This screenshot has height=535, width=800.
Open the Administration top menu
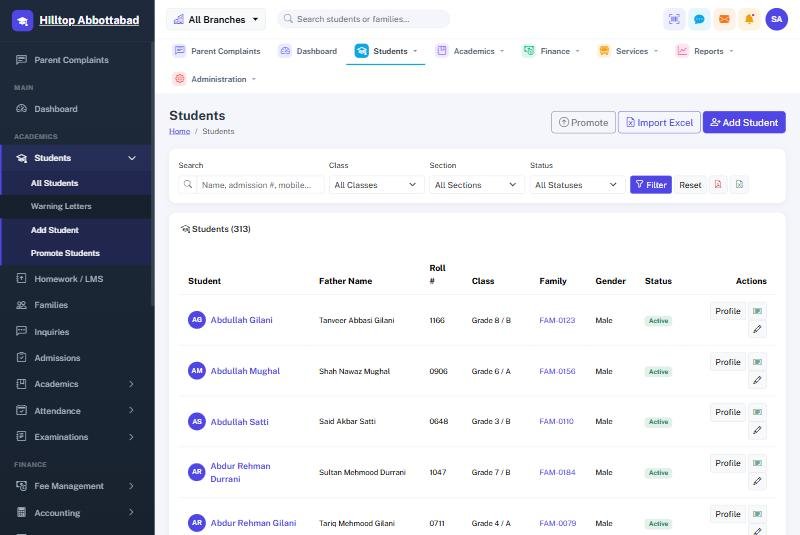tap(214, 79)
